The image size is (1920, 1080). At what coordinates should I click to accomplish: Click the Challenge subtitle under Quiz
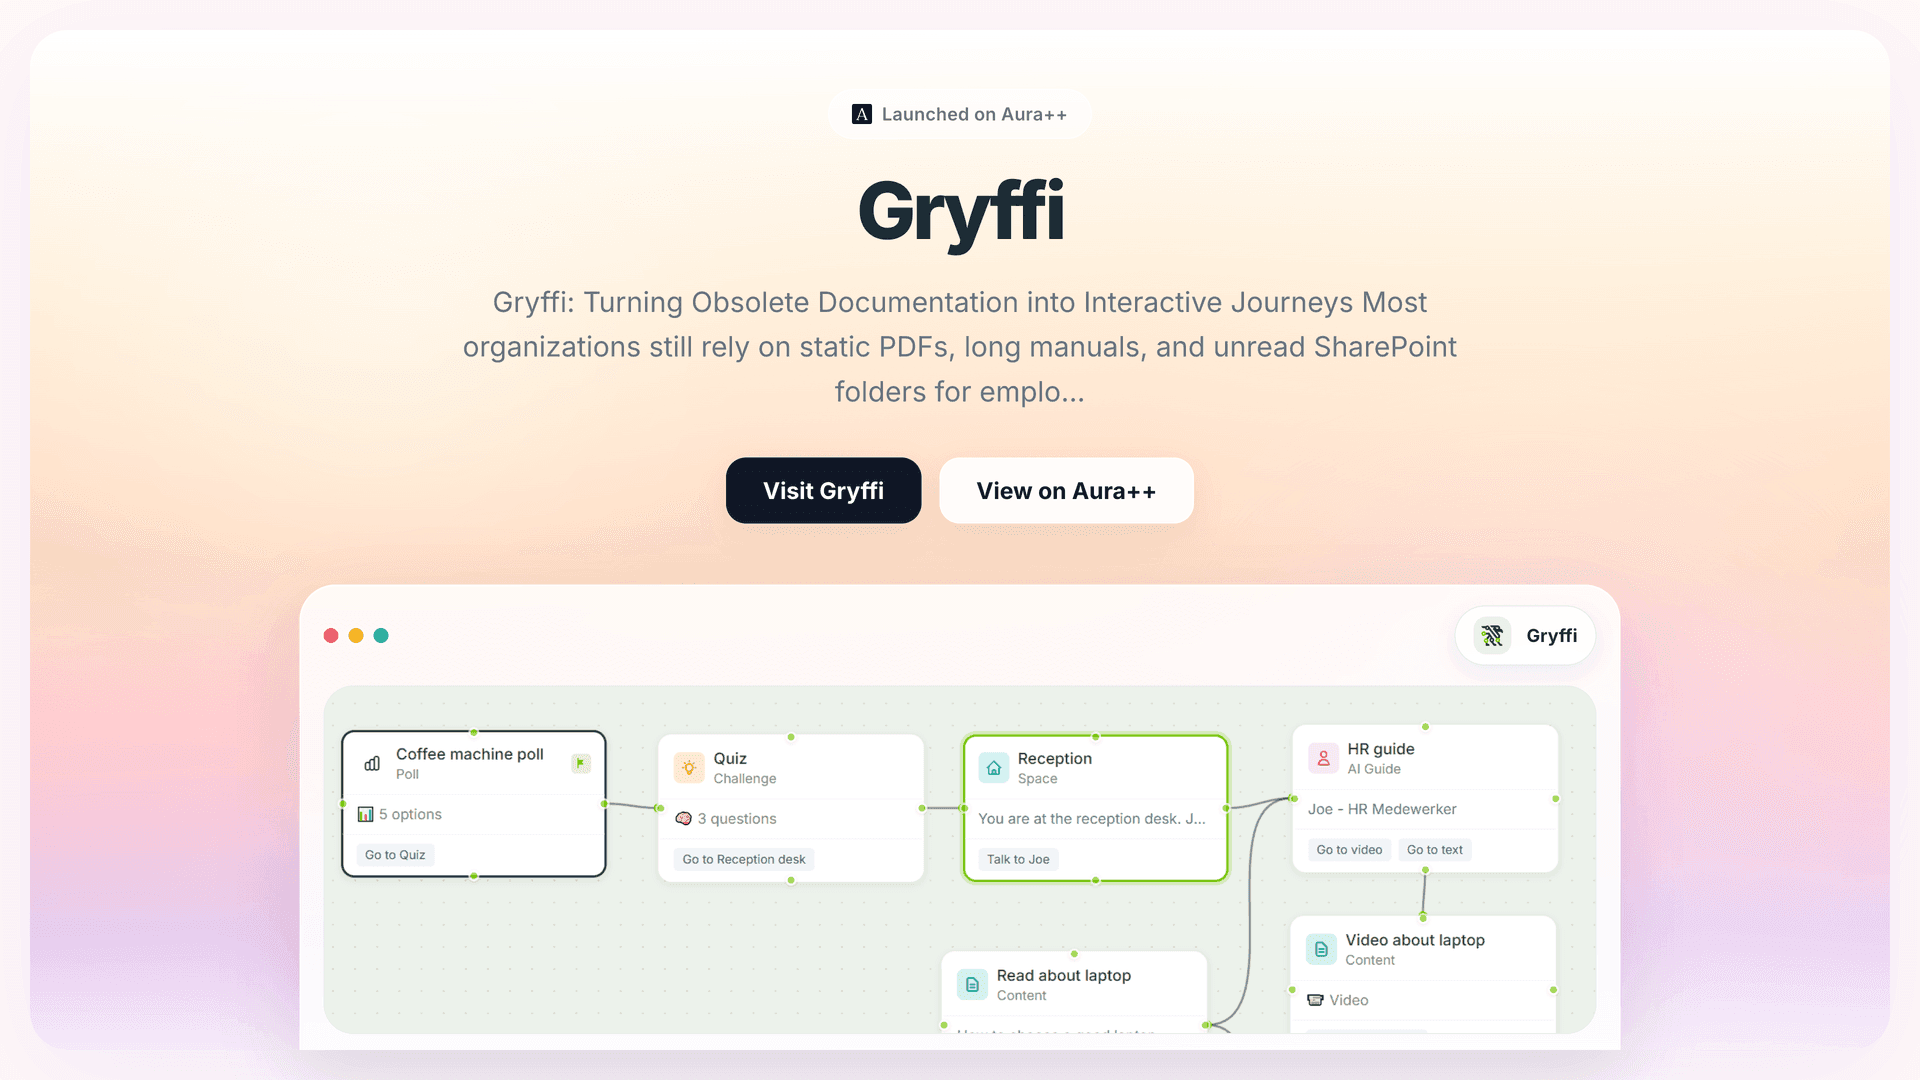tap(744, 779)
